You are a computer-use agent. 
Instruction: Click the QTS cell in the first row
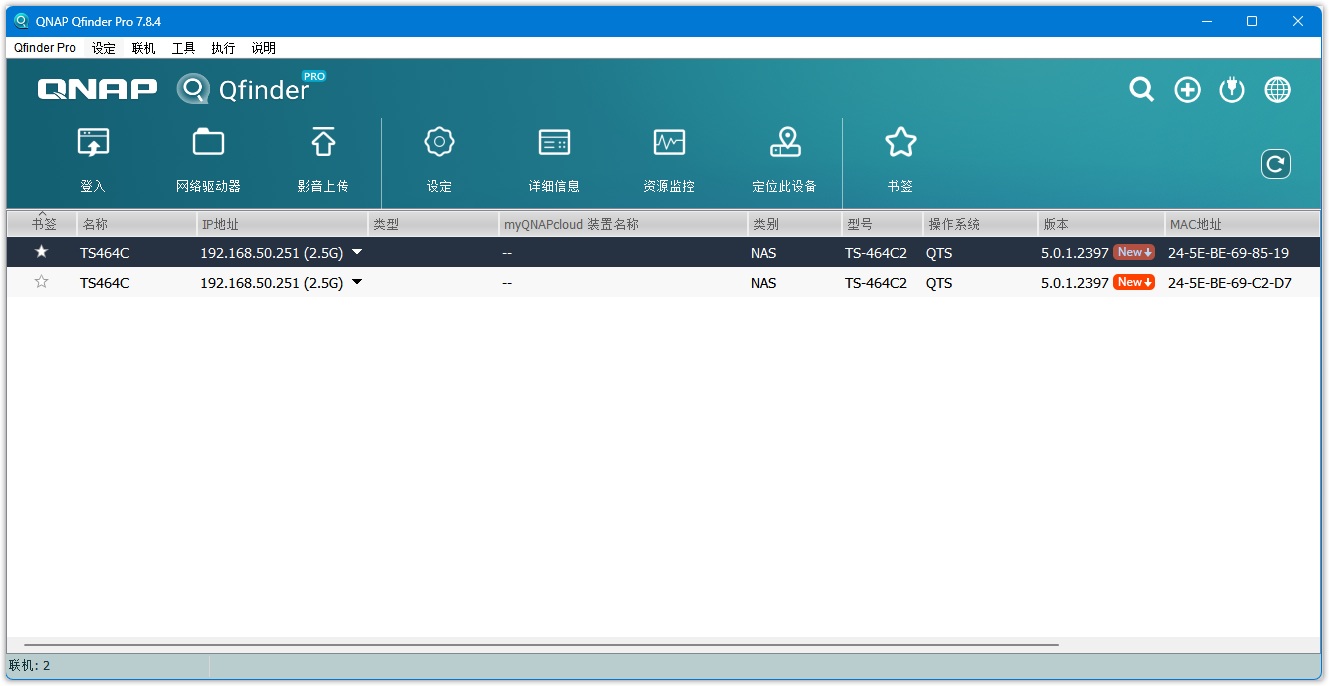pyautogui.click(x=939, y=253)
